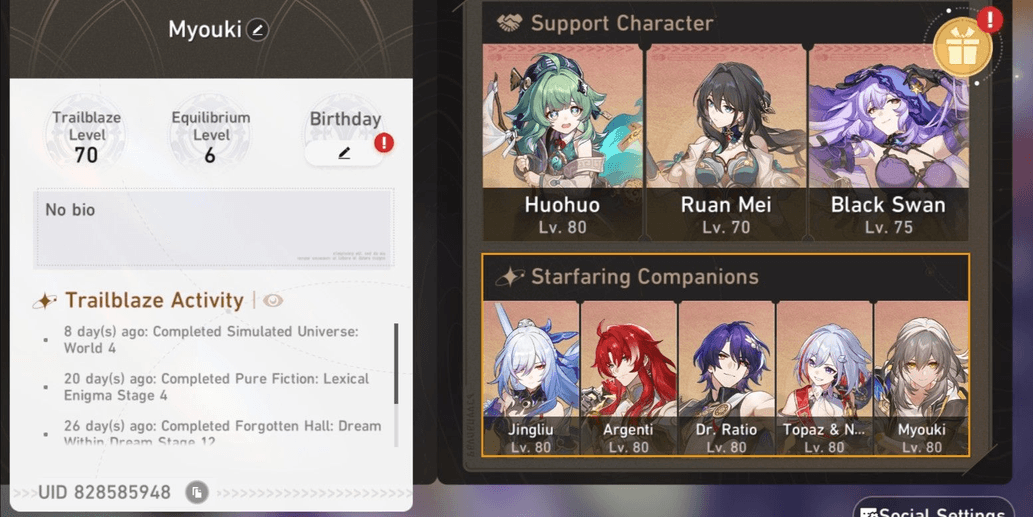This screenshot has height=517, width=1033.
Task: Open Social Settings button
Action: pos(934,510)
